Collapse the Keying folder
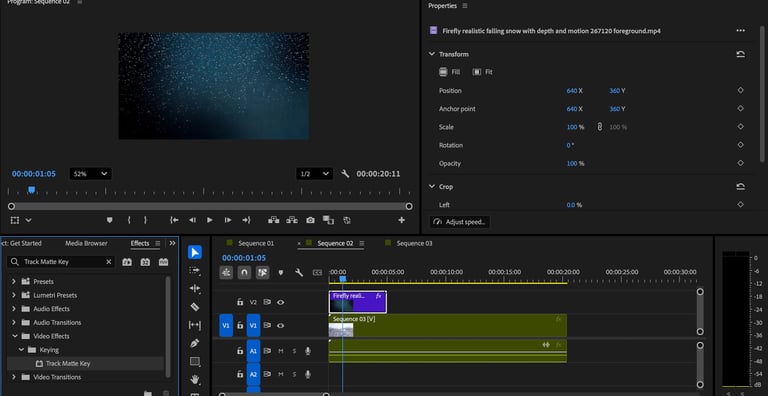Image resolution: width=768 pixels, height=396 pixels. pyautogui.click(x=21, y=350)
